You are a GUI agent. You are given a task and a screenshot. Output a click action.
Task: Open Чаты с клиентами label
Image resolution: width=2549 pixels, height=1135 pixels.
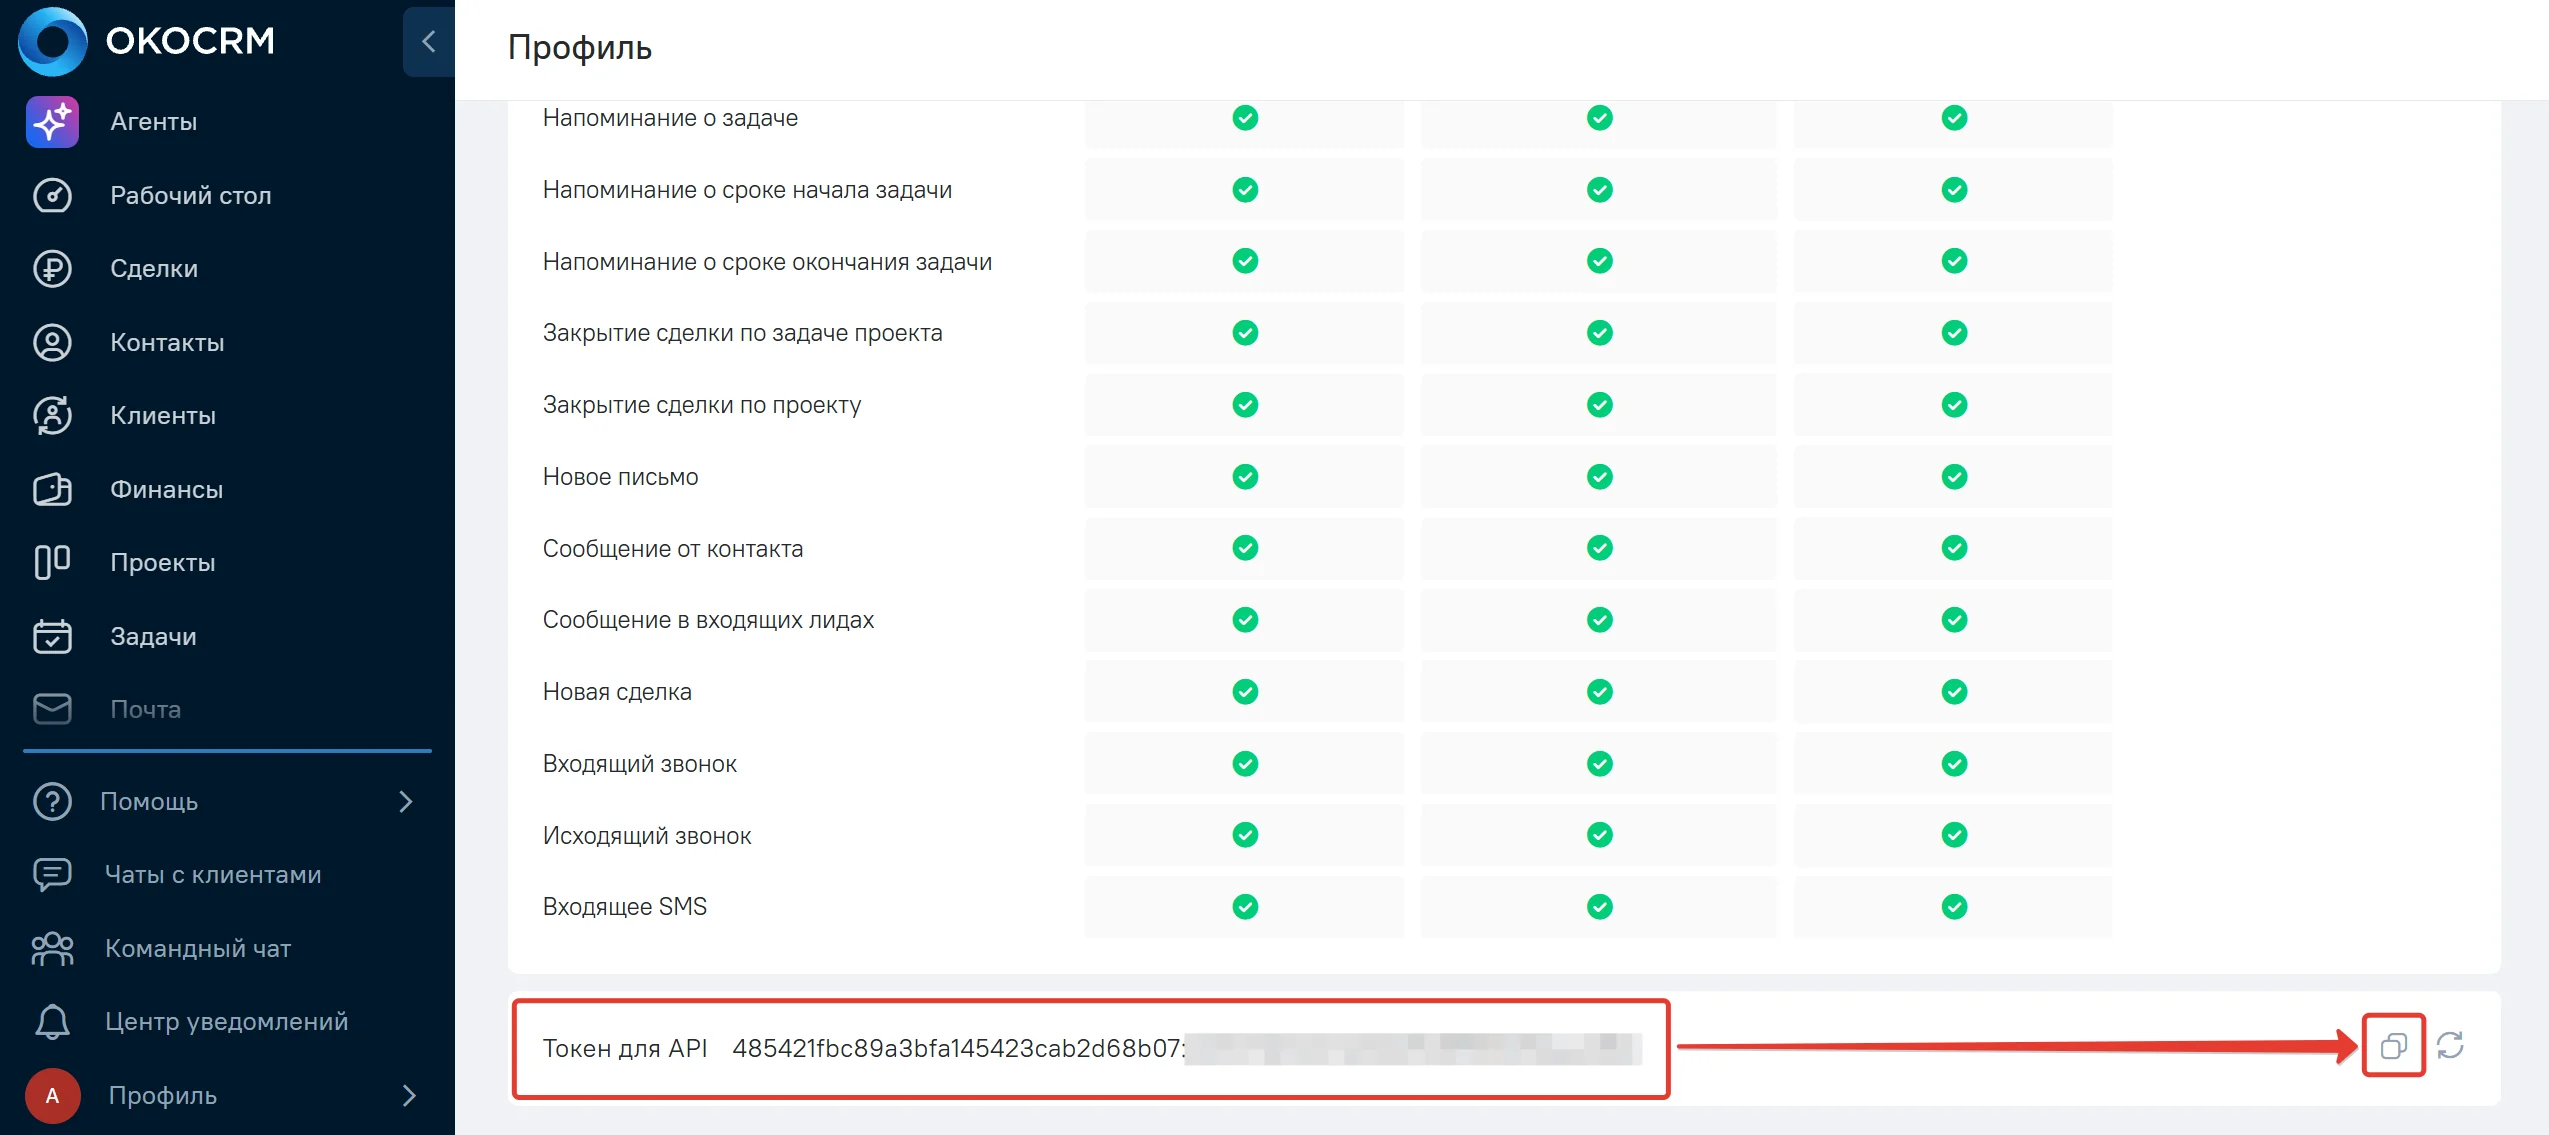(x=213, y=875)
